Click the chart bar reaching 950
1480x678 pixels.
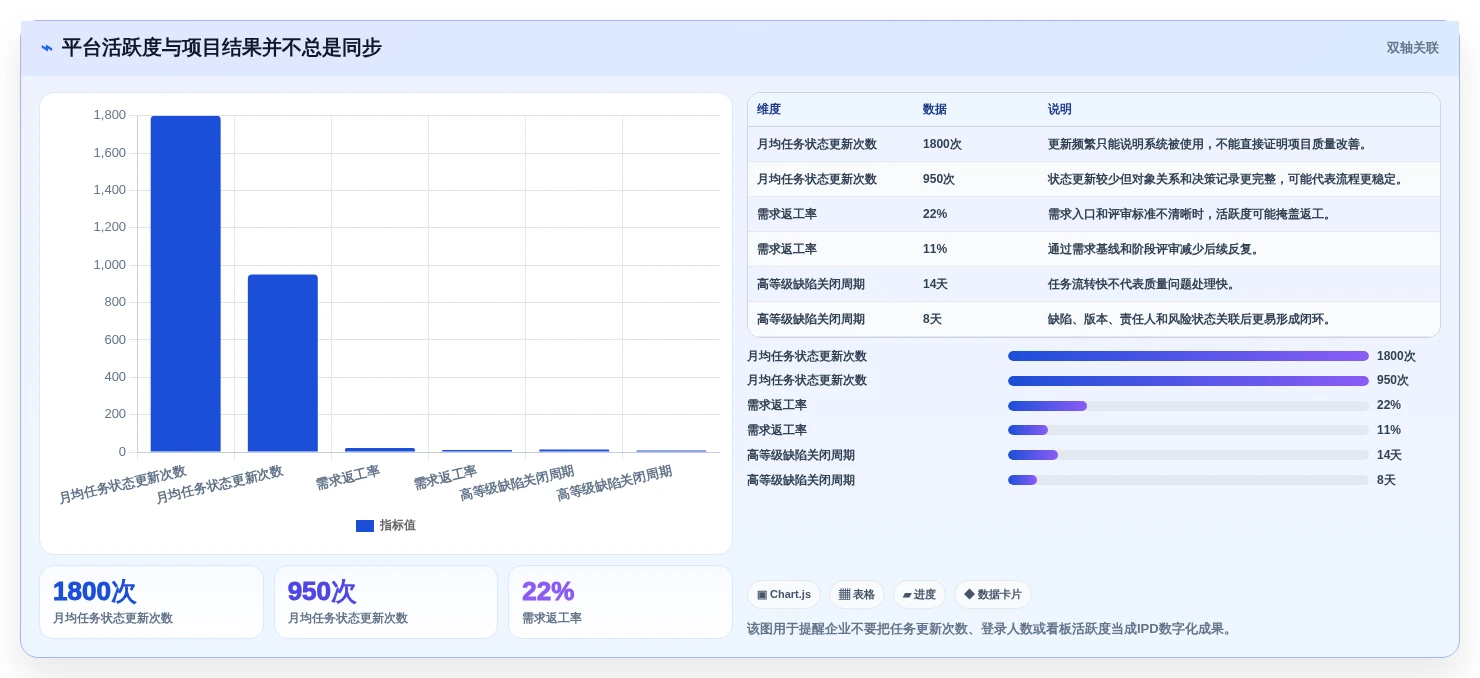coord(283,363)
